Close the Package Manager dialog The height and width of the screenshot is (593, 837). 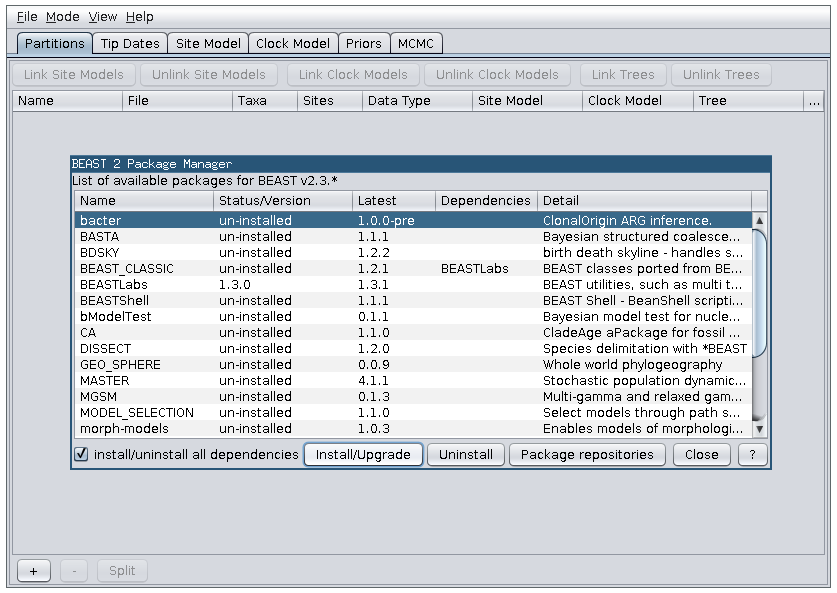701,455
